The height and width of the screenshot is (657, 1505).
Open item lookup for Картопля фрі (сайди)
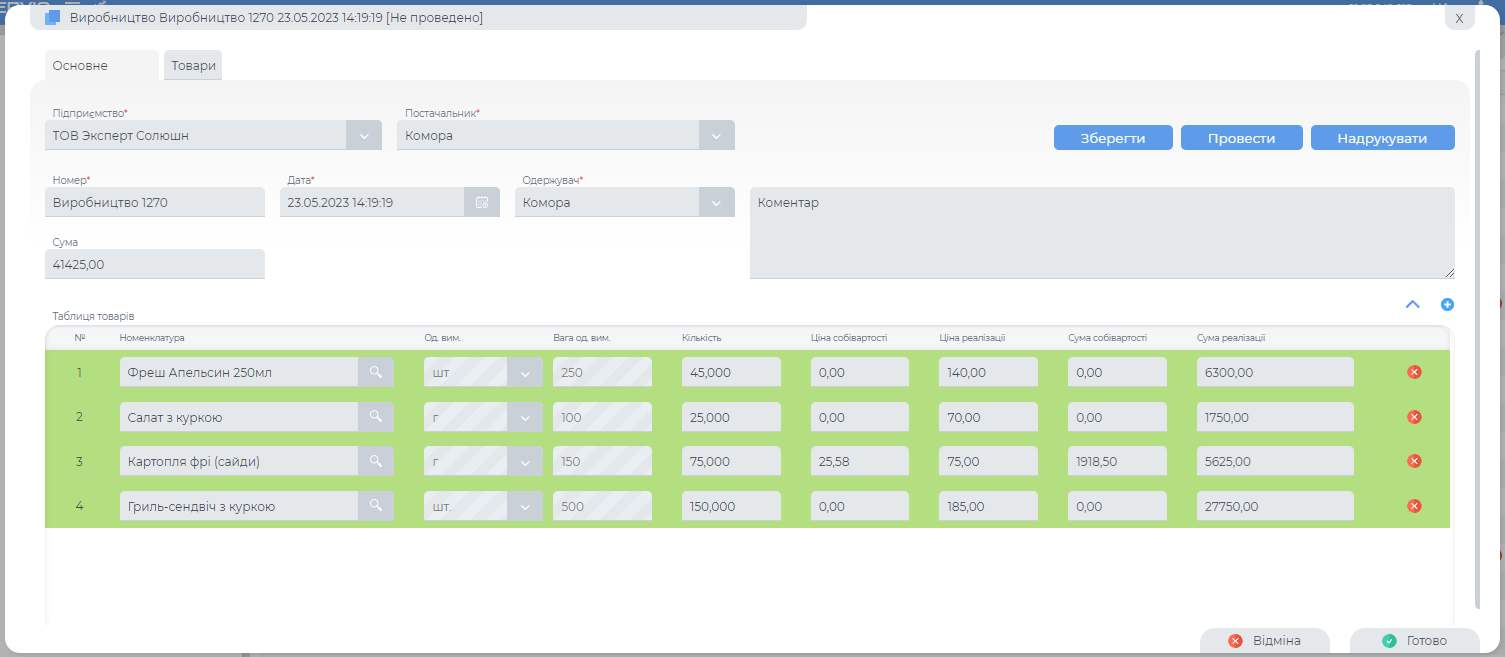click(376, 461)
